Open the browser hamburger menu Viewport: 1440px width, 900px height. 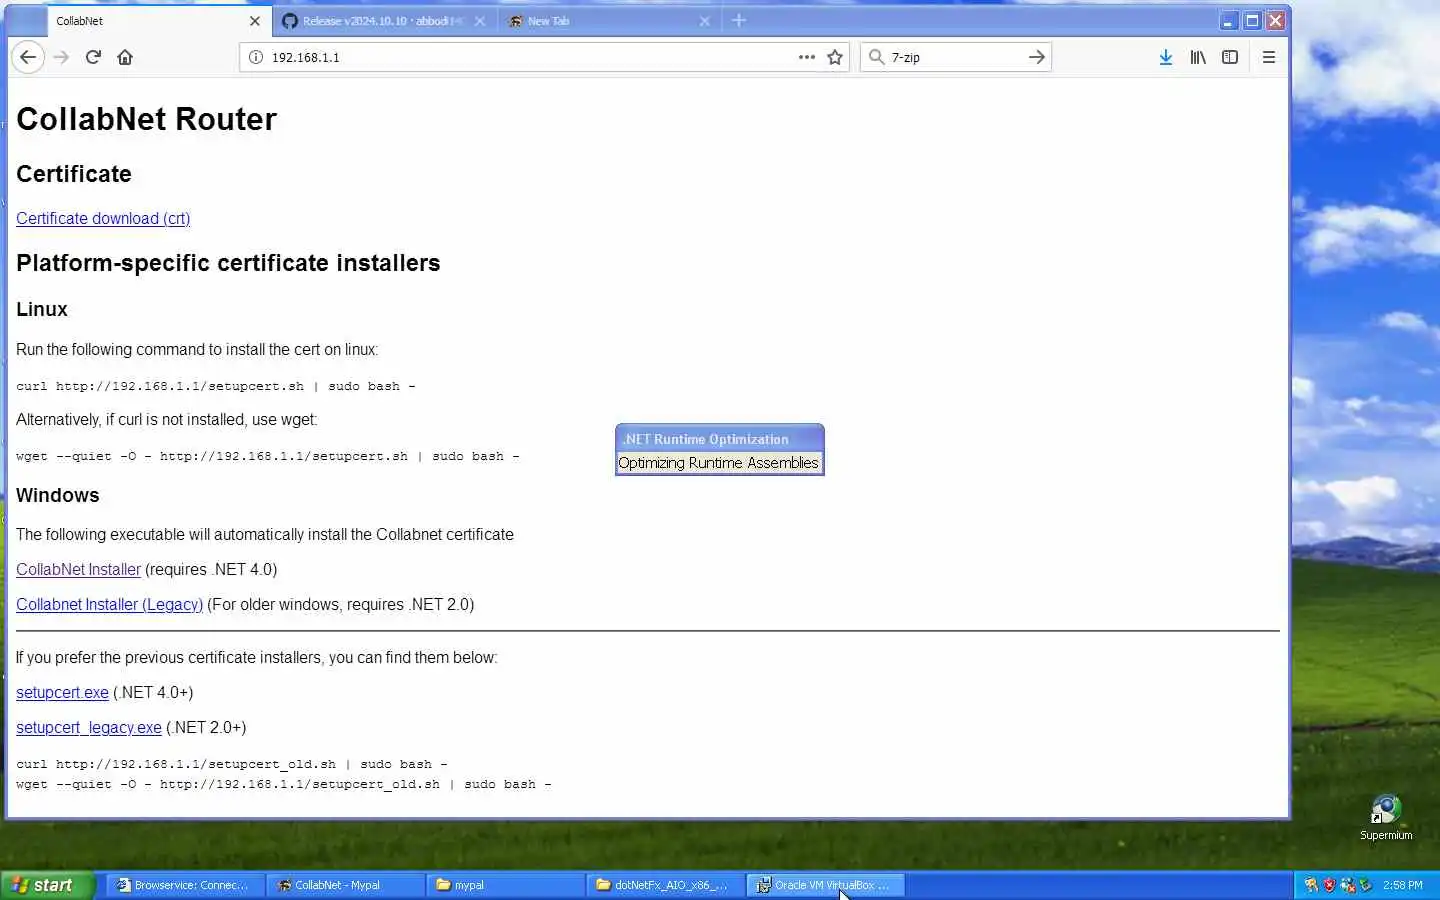pyautogui.click(x=1269, y=57)
